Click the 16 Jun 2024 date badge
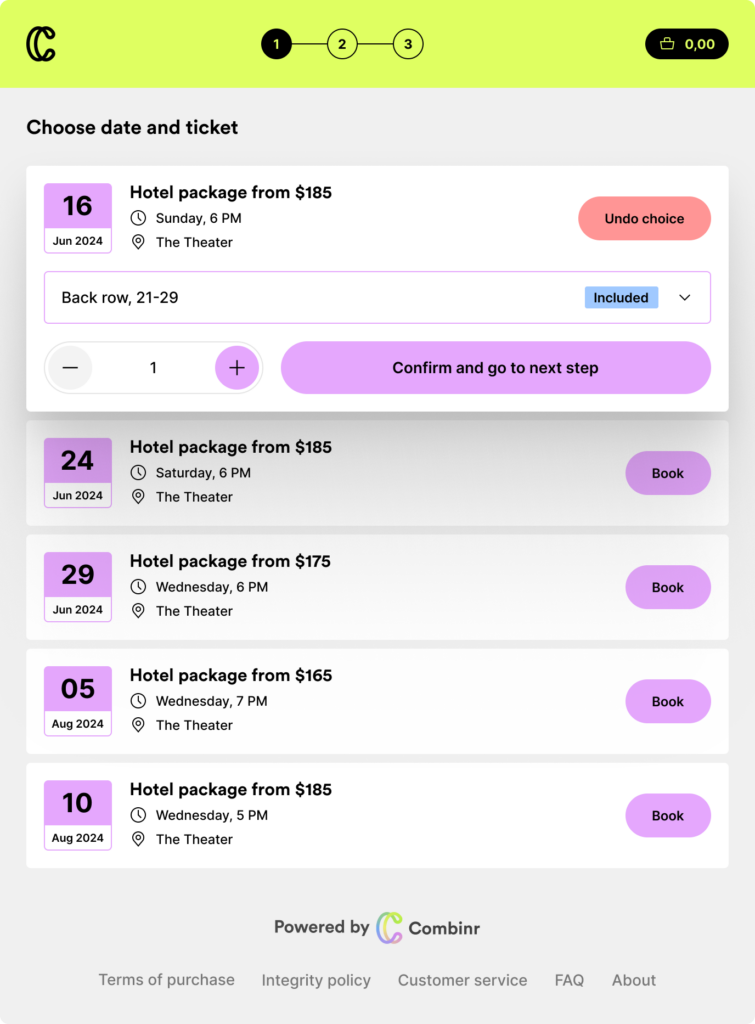 (78, 218)
